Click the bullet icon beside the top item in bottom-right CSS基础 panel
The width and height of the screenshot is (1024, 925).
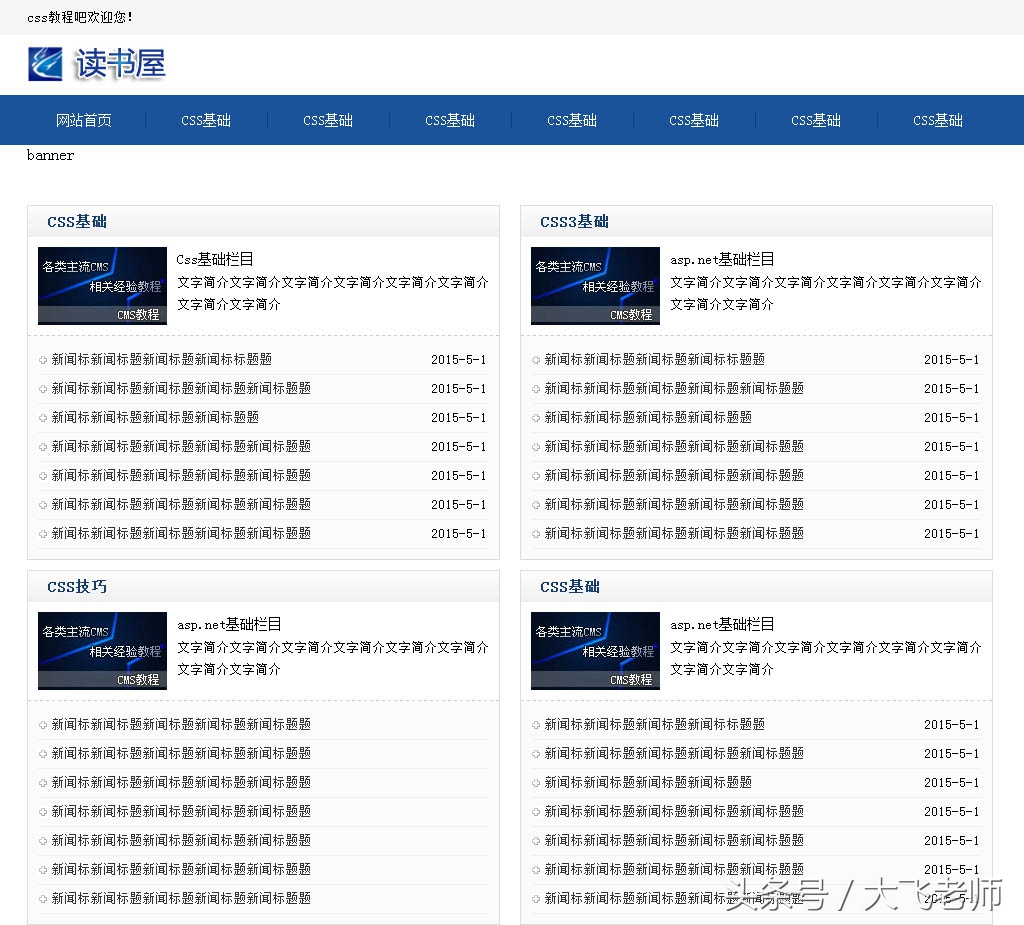536,724
